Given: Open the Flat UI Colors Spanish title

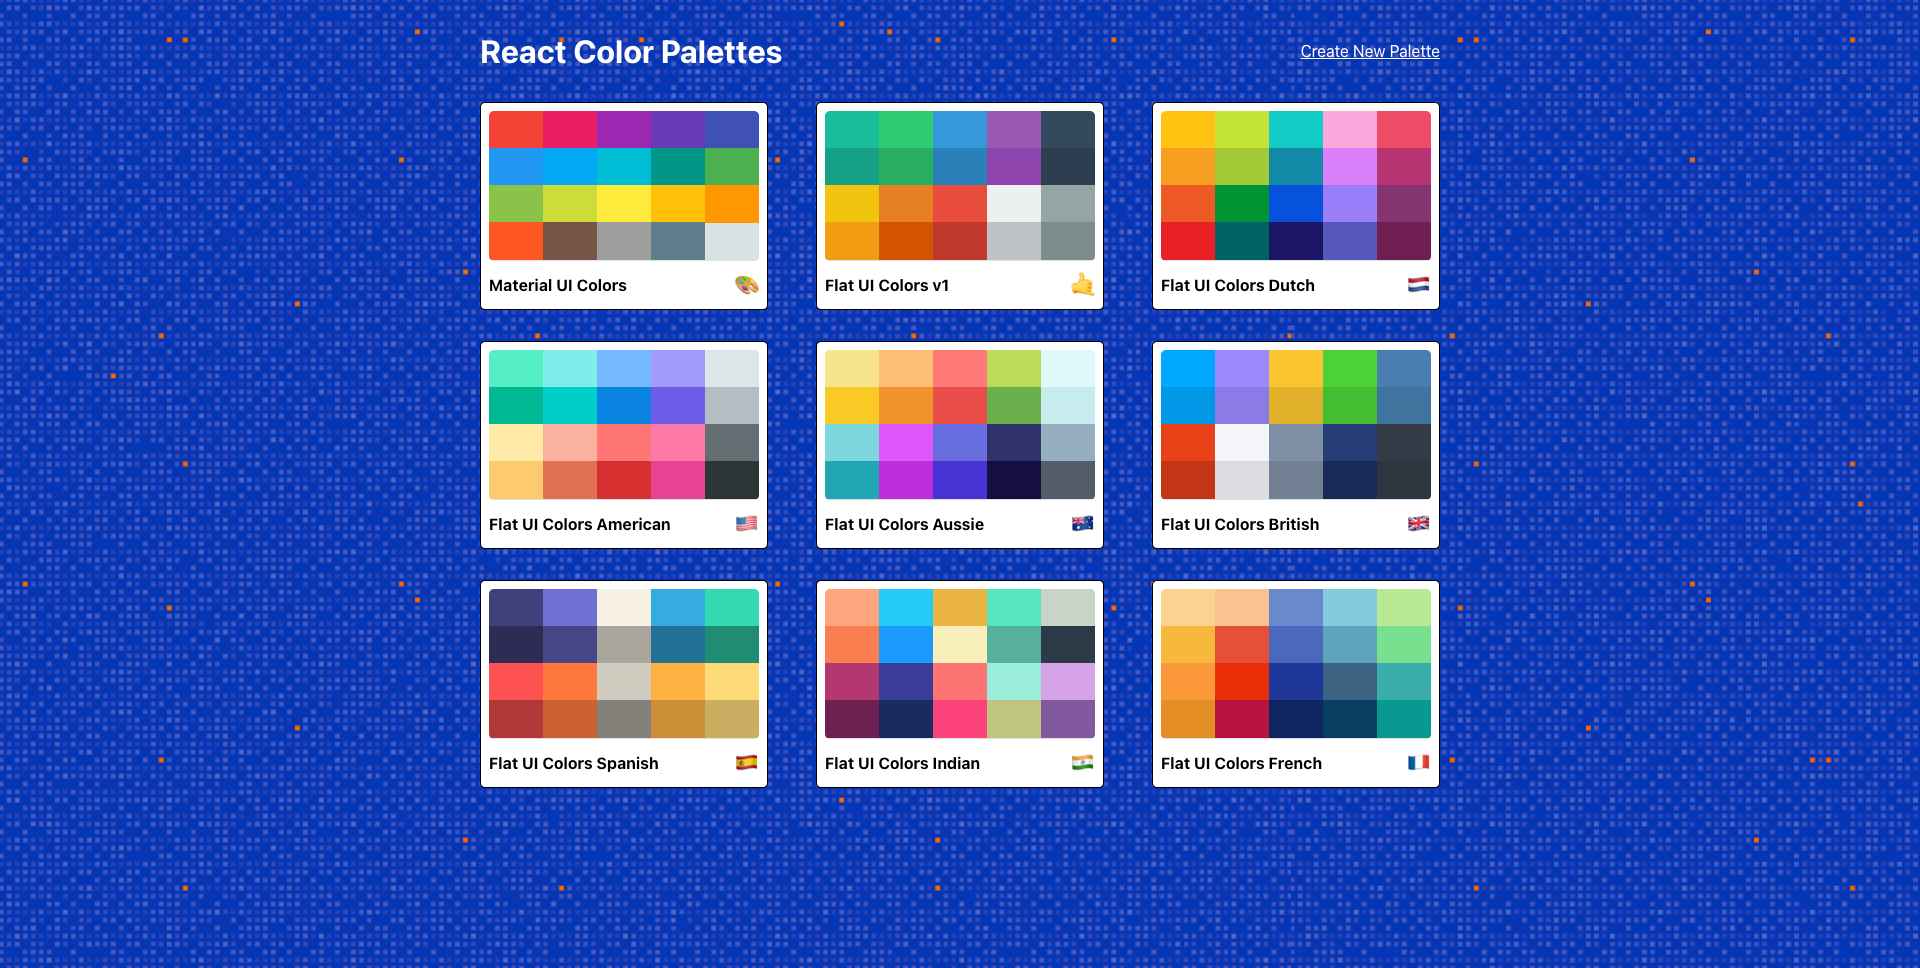Looking at the screenshot, I should coord(574,763).
